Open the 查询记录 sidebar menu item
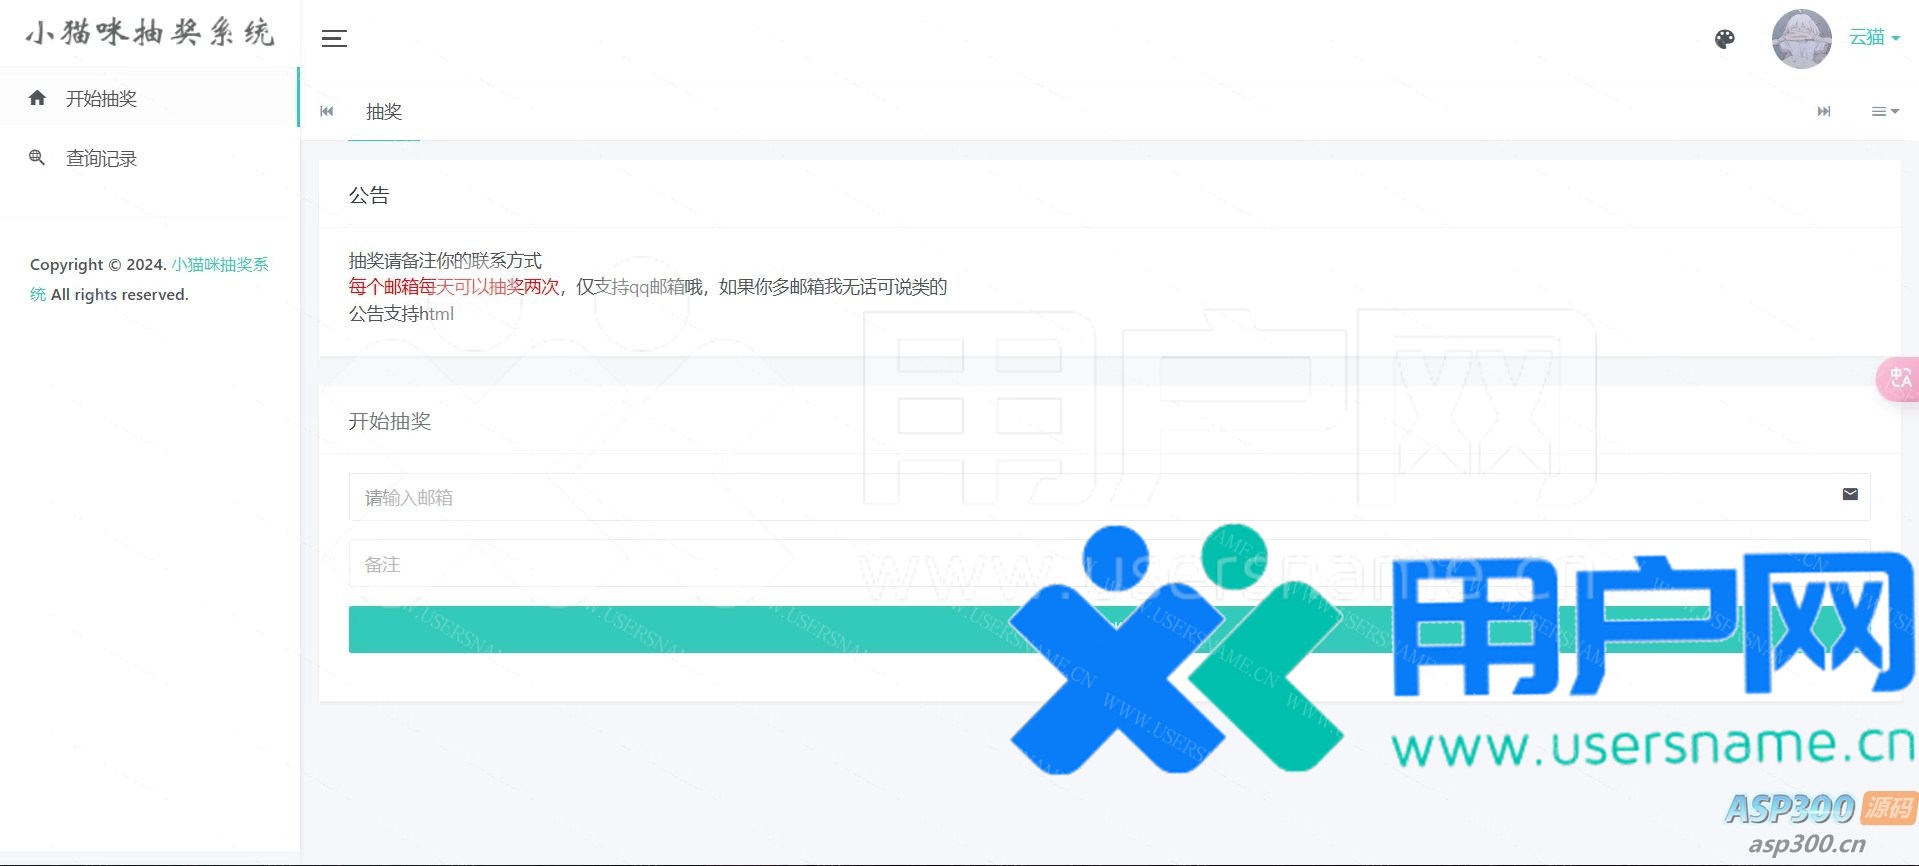1919x866 pixels. point(149,158)
